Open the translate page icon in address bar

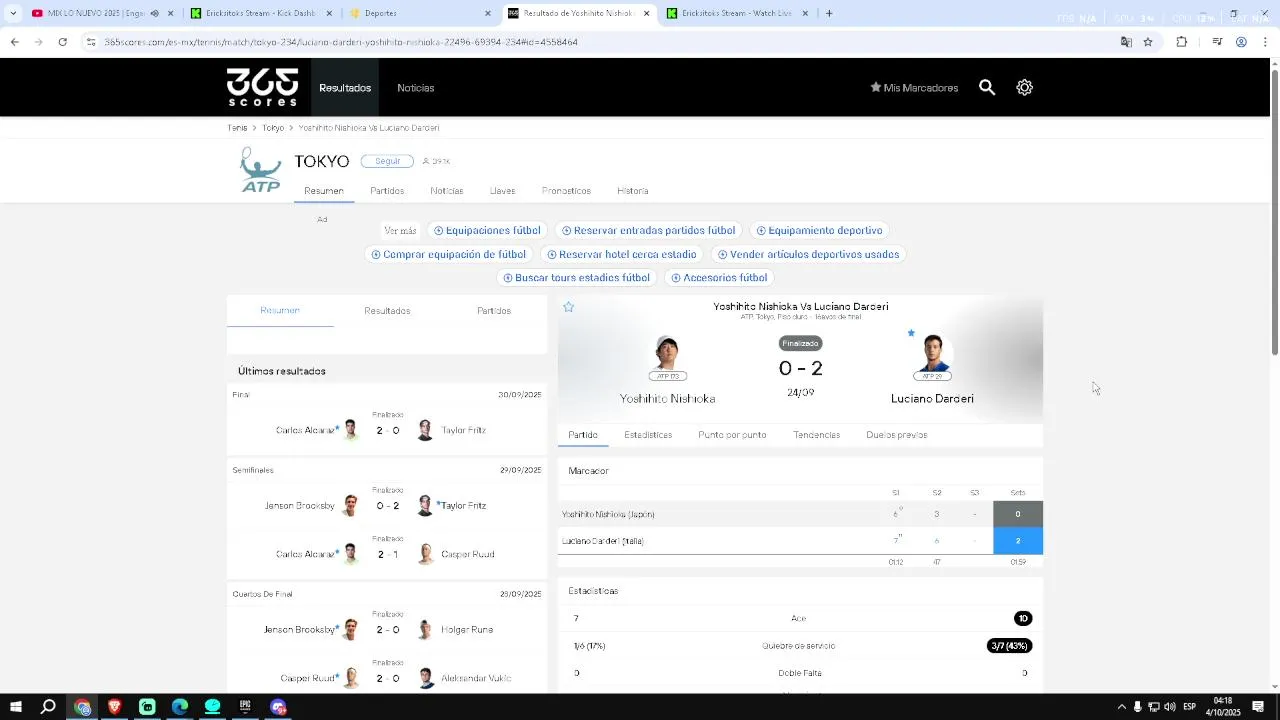[x=1126, y=42]
